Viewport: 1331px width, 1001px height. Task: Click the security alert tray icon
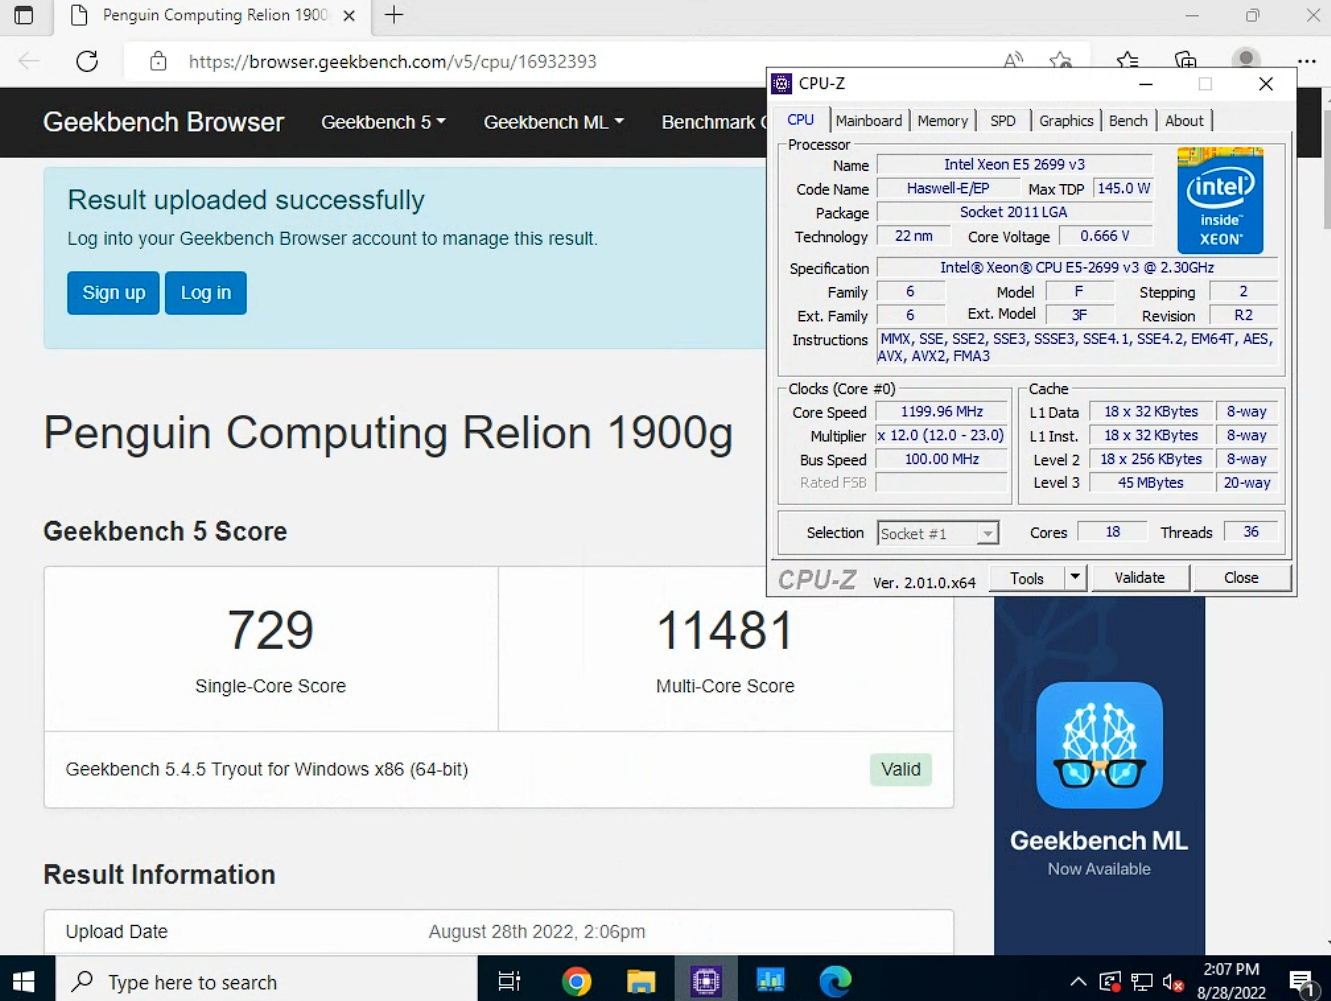point(1110,982)
